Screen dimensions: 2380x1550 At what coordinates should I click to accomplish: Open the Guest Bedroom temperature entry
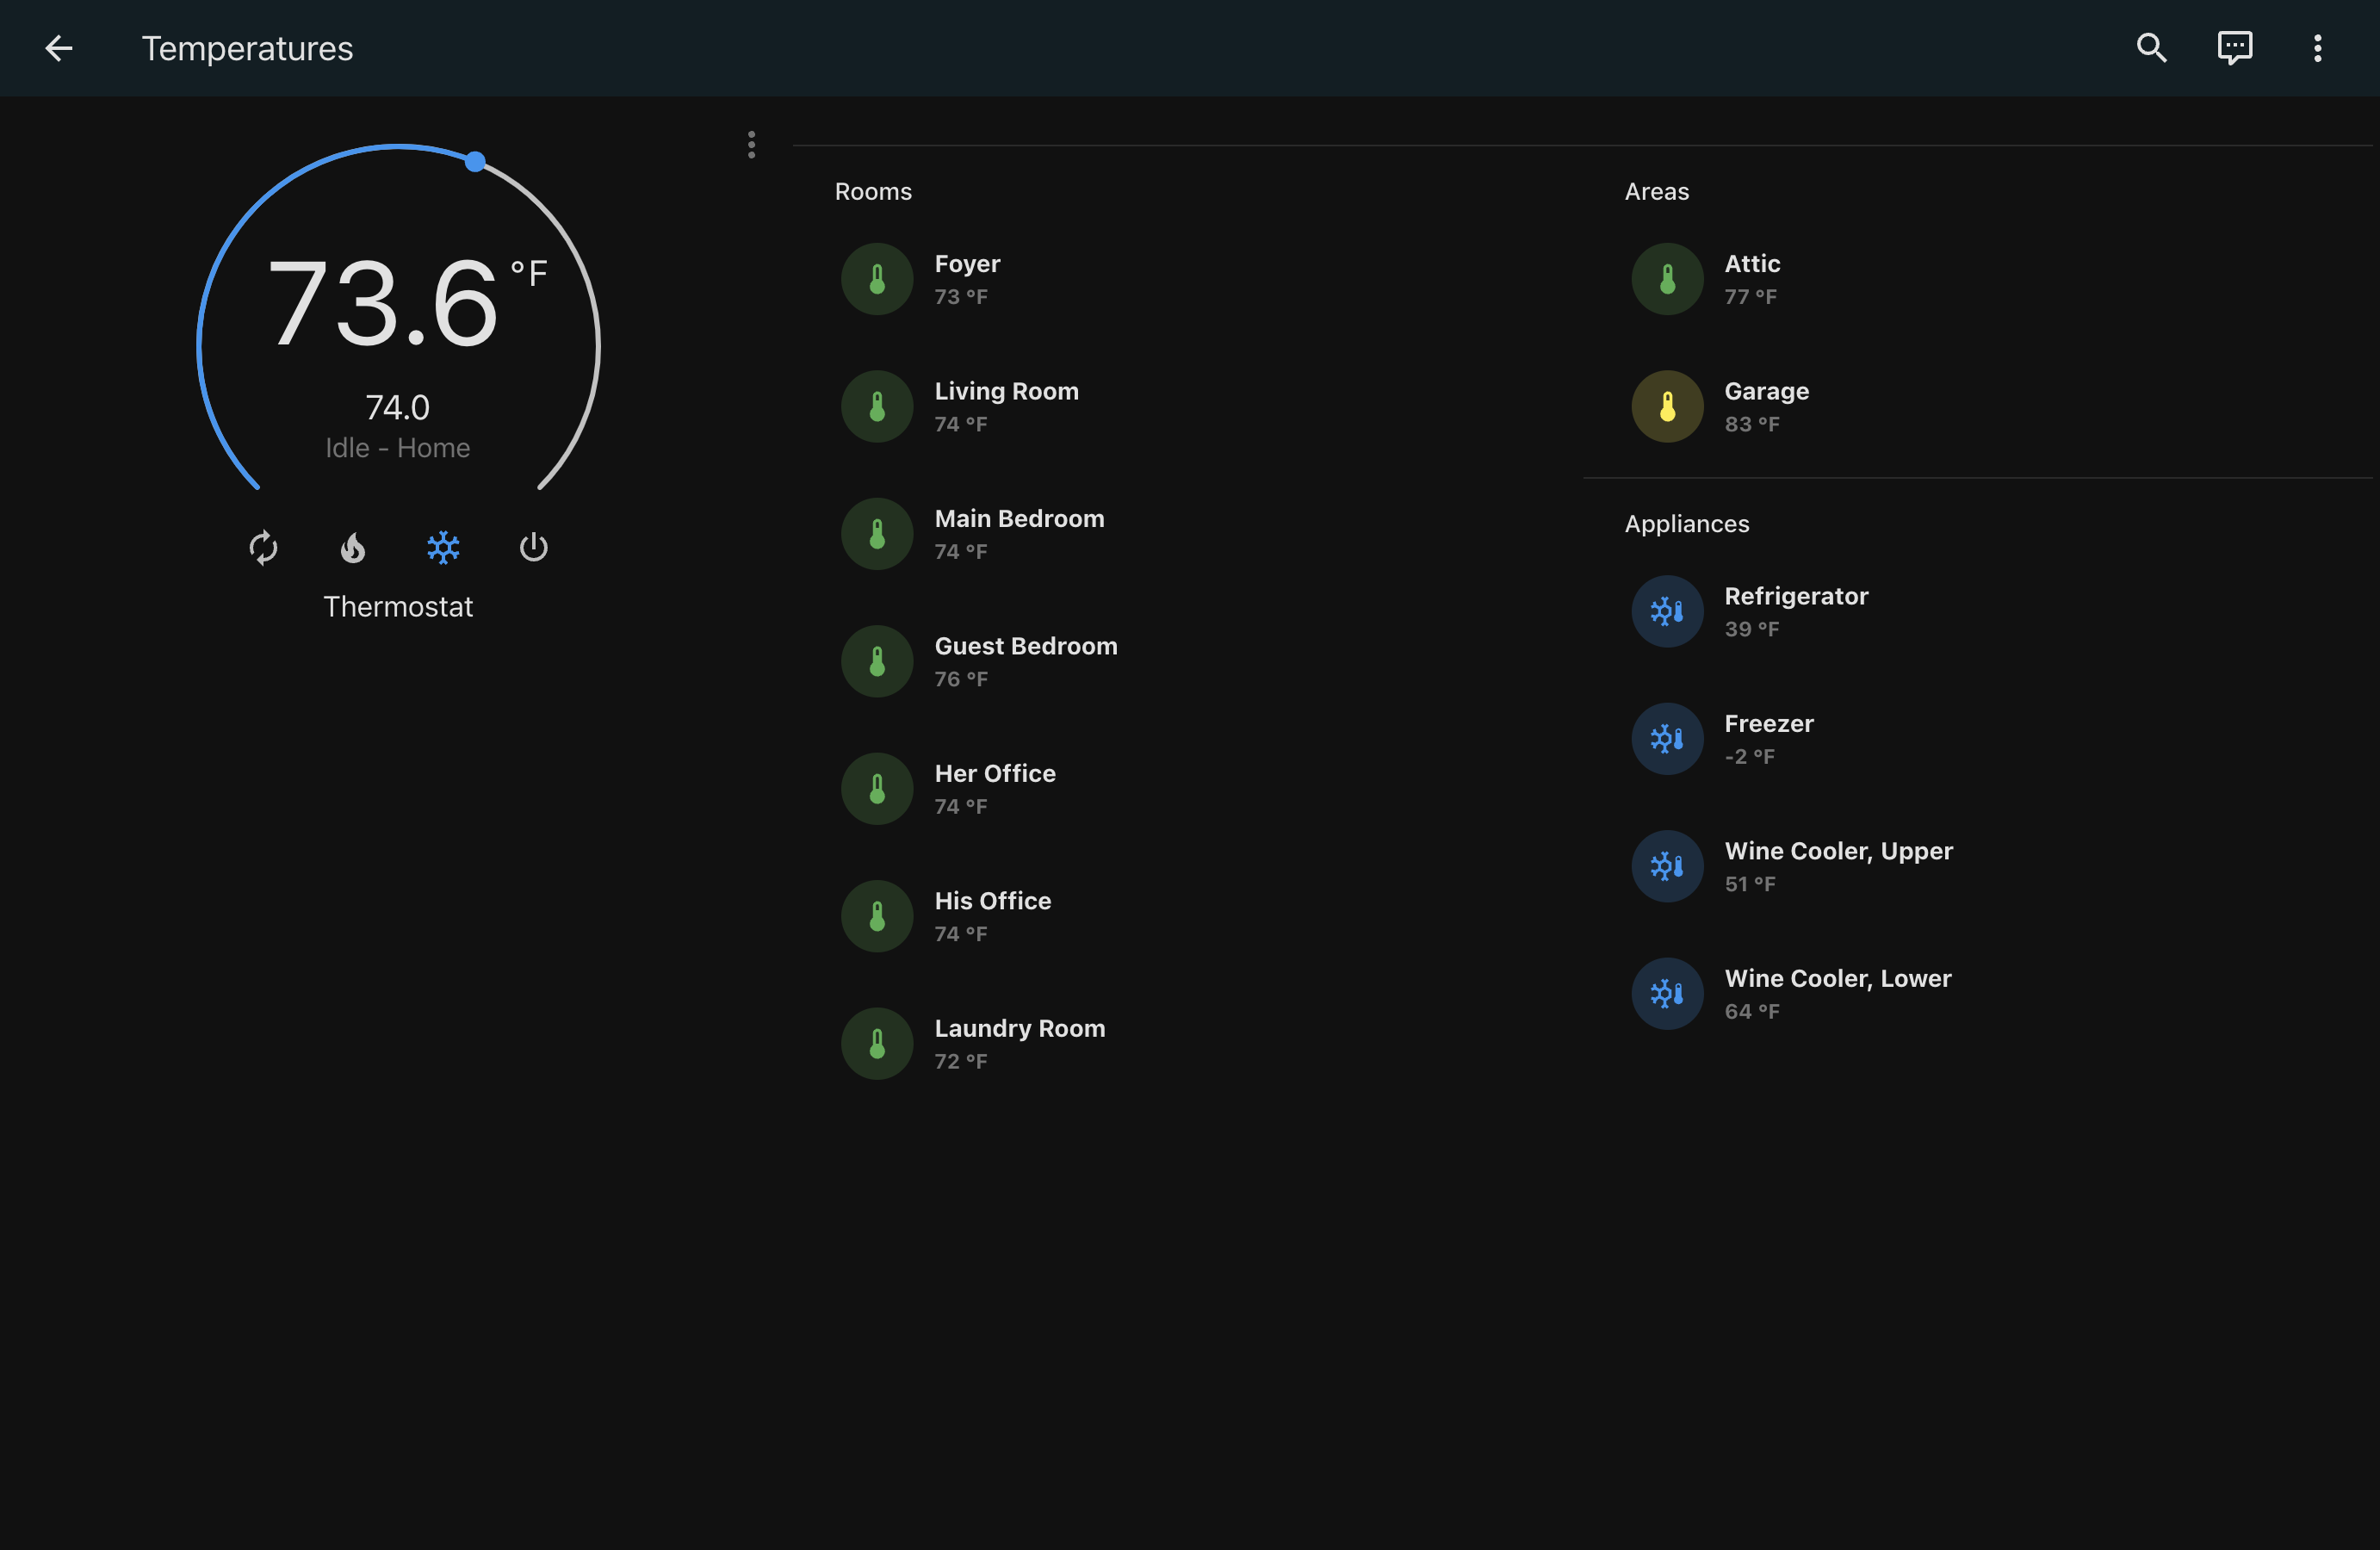[x=1025, y=661]
